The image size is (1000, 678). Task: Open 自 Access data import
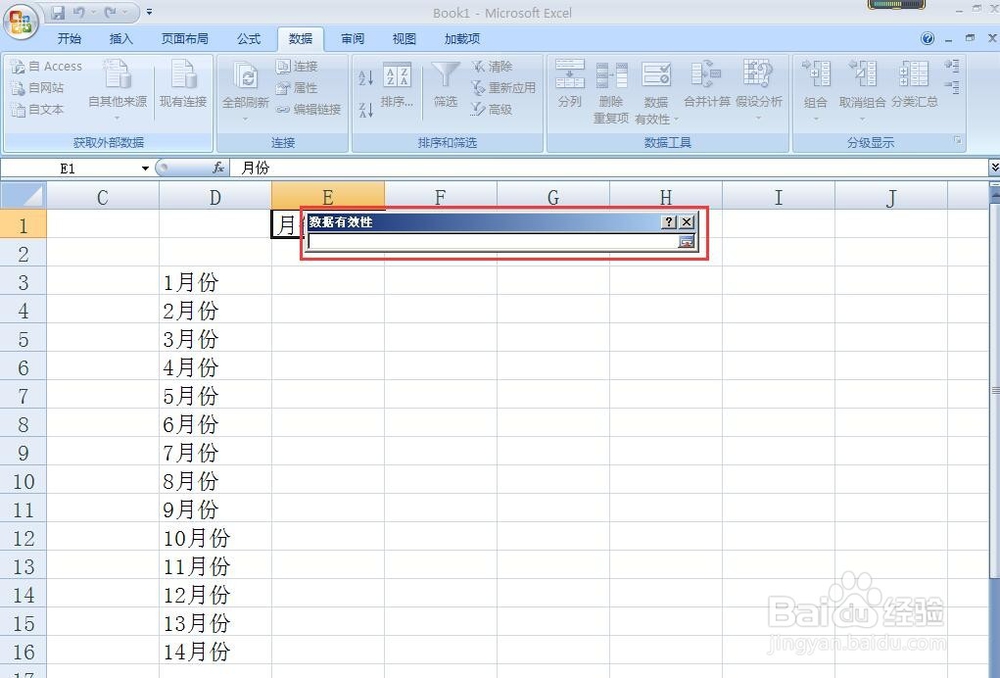tap(47, 66)
